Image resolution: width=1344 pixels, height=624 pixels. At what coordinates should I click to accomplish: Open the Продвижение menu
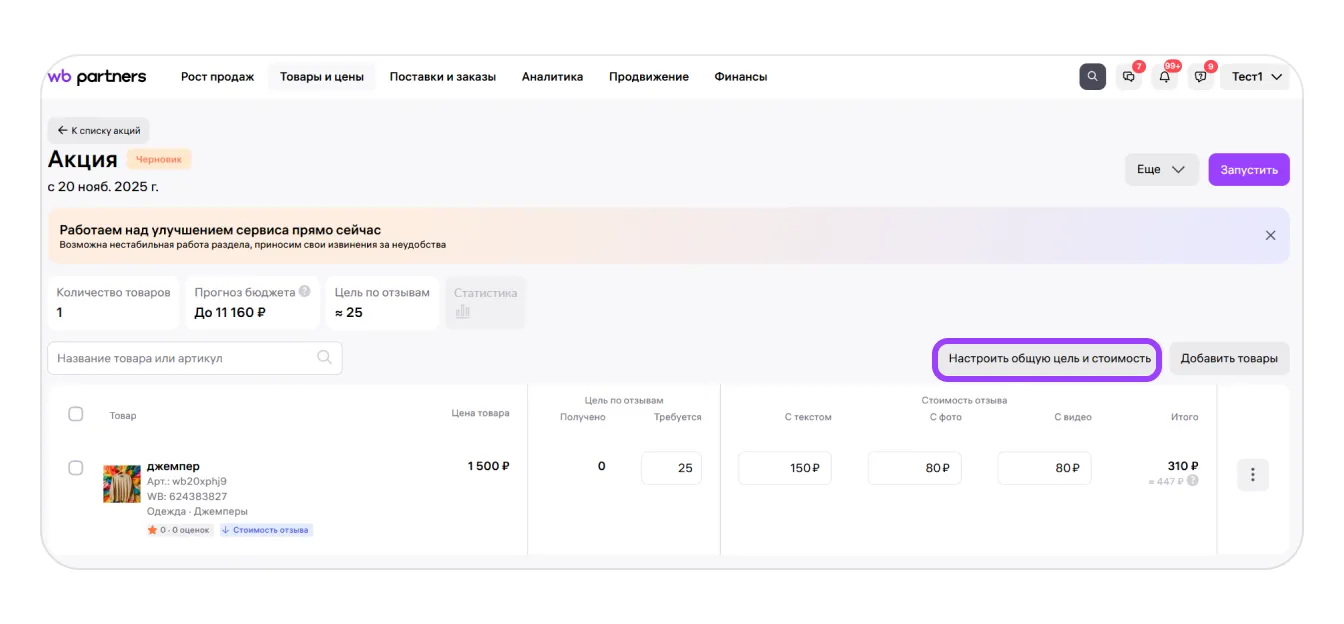[x=648, y=77]
